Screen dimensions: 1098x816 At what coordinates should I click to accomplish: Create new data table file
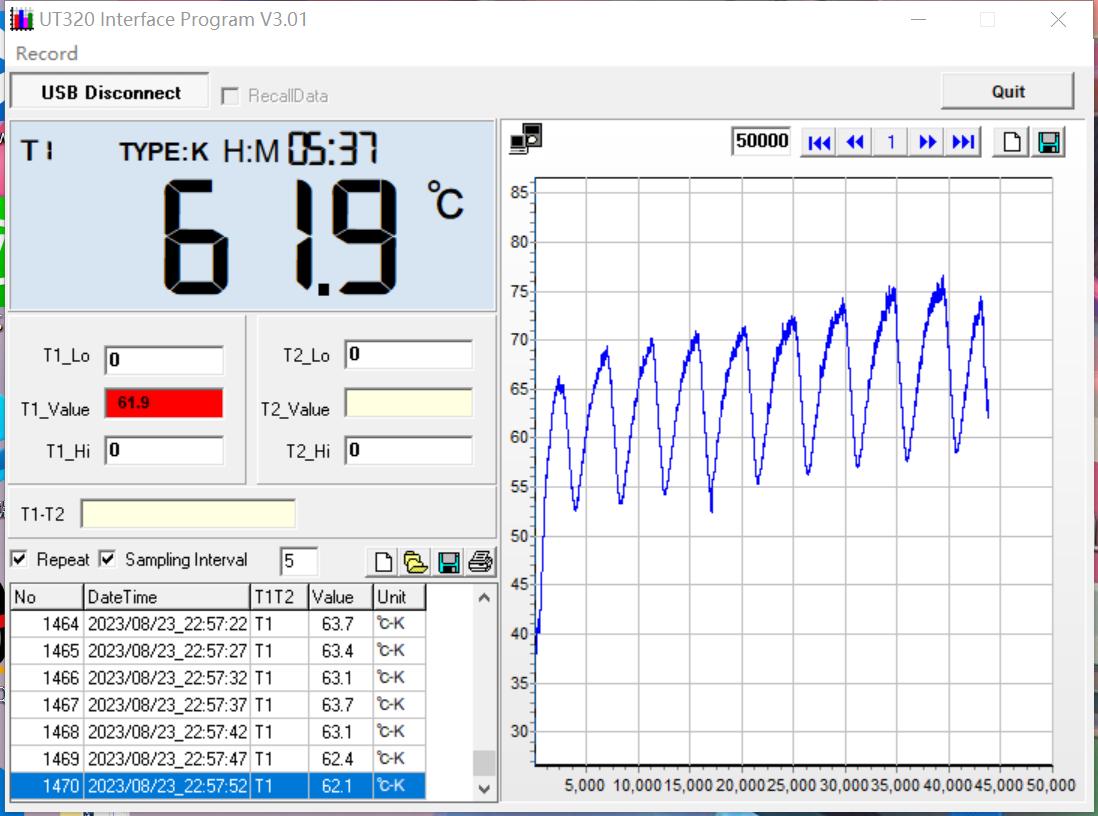tap(383, 562)
